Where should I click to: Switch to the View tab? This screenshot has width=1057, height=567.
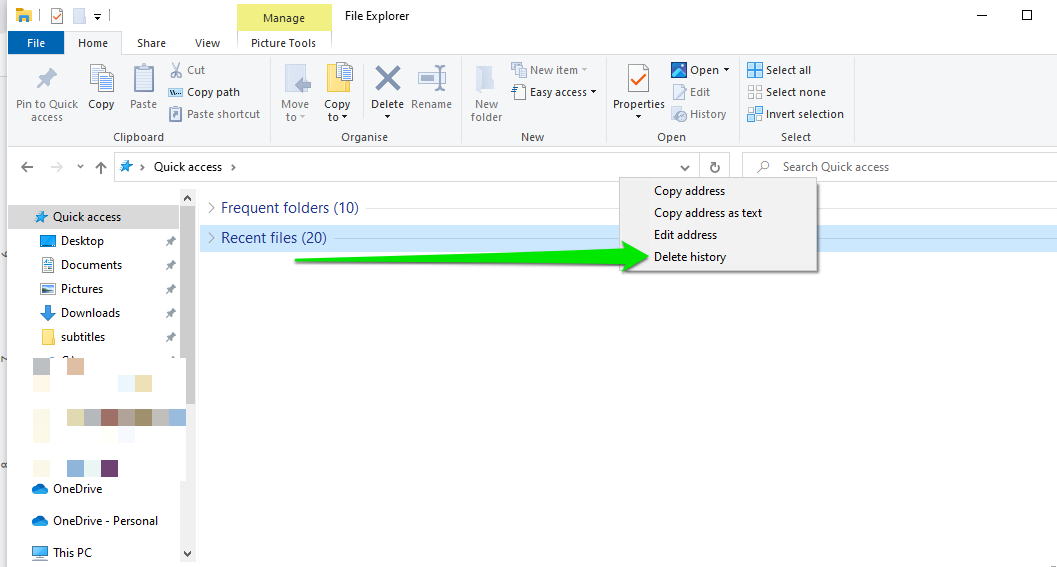[x=207, y=42]
